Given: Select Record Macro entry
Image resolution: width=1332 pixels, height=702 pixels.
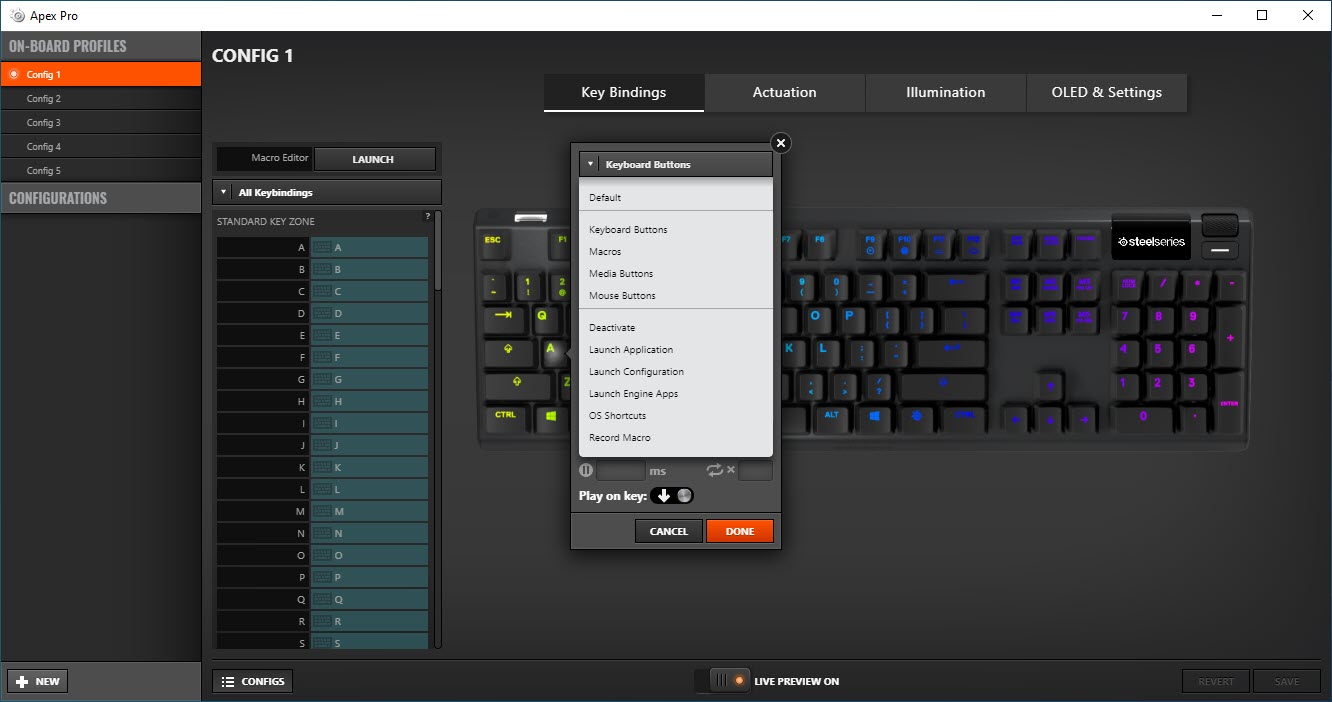Looking at the screenshot, I should (619, 438).
